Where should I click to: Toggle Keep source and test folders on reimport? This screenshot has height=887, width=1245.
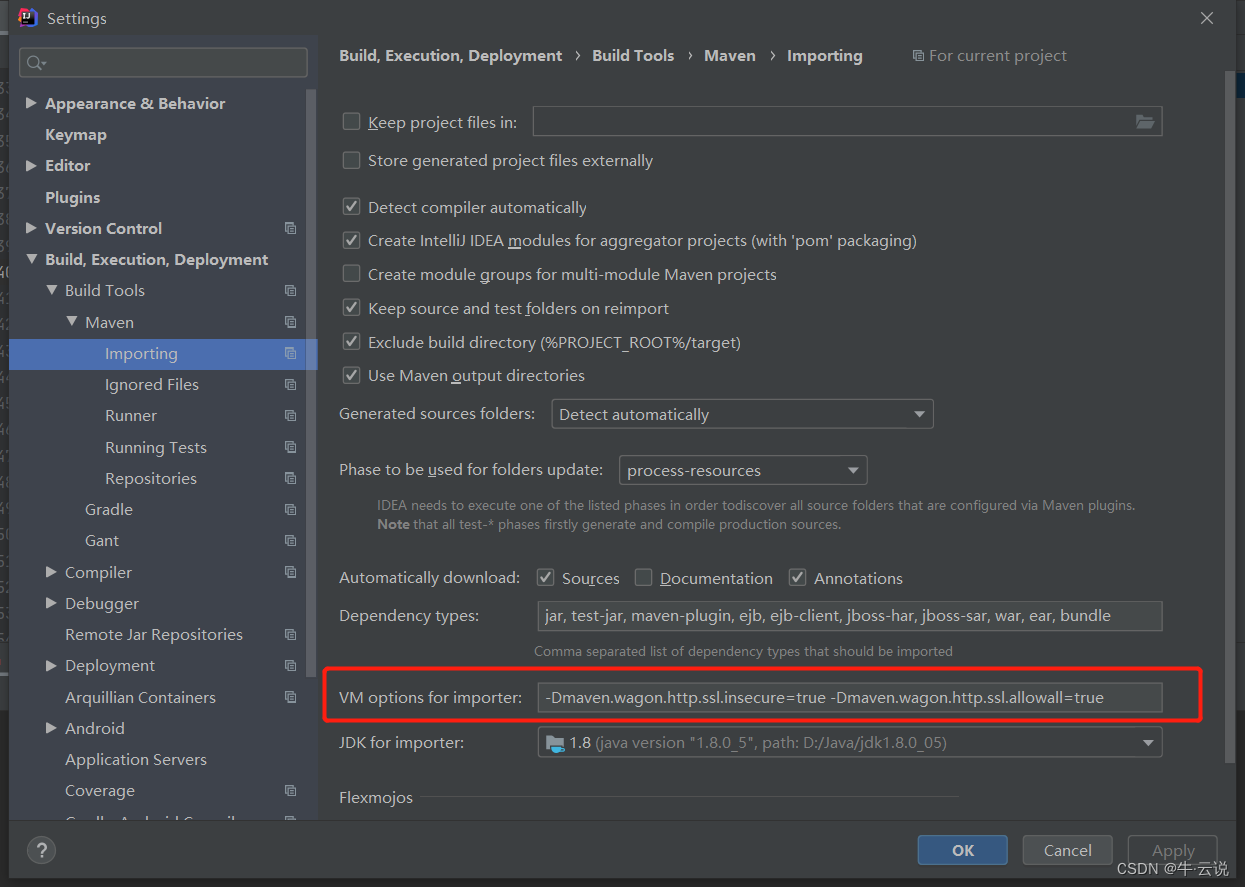(x=351, y=308)
